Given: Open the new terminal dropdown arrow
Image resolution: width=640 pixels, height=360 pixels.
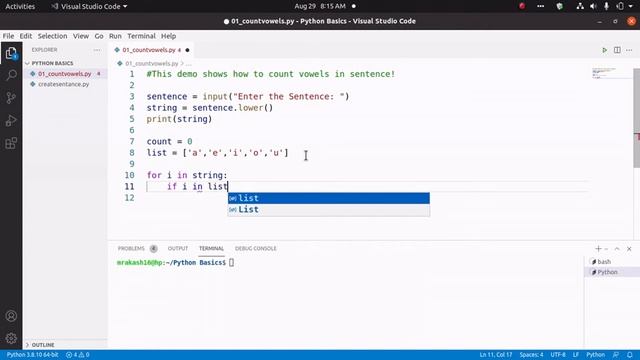Looking at the screenshot, I should pos(606,249).
